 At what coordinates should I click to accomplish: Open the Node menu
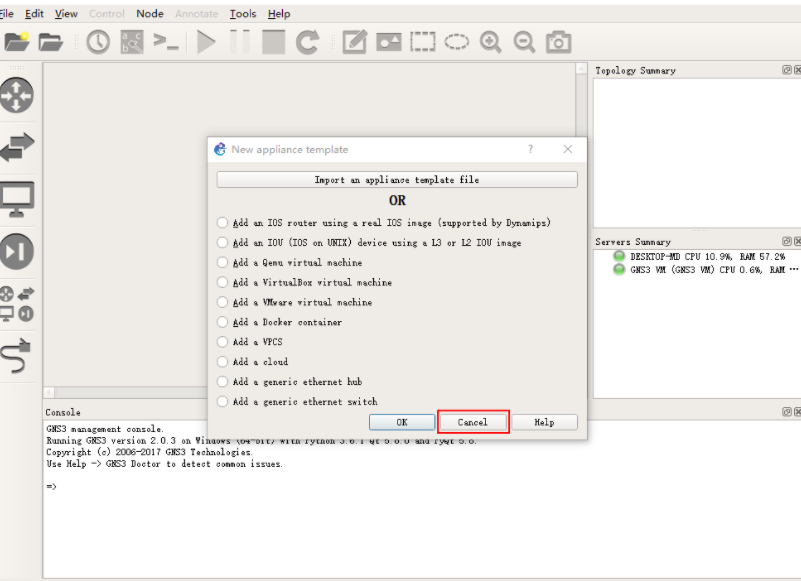point(150,13)
